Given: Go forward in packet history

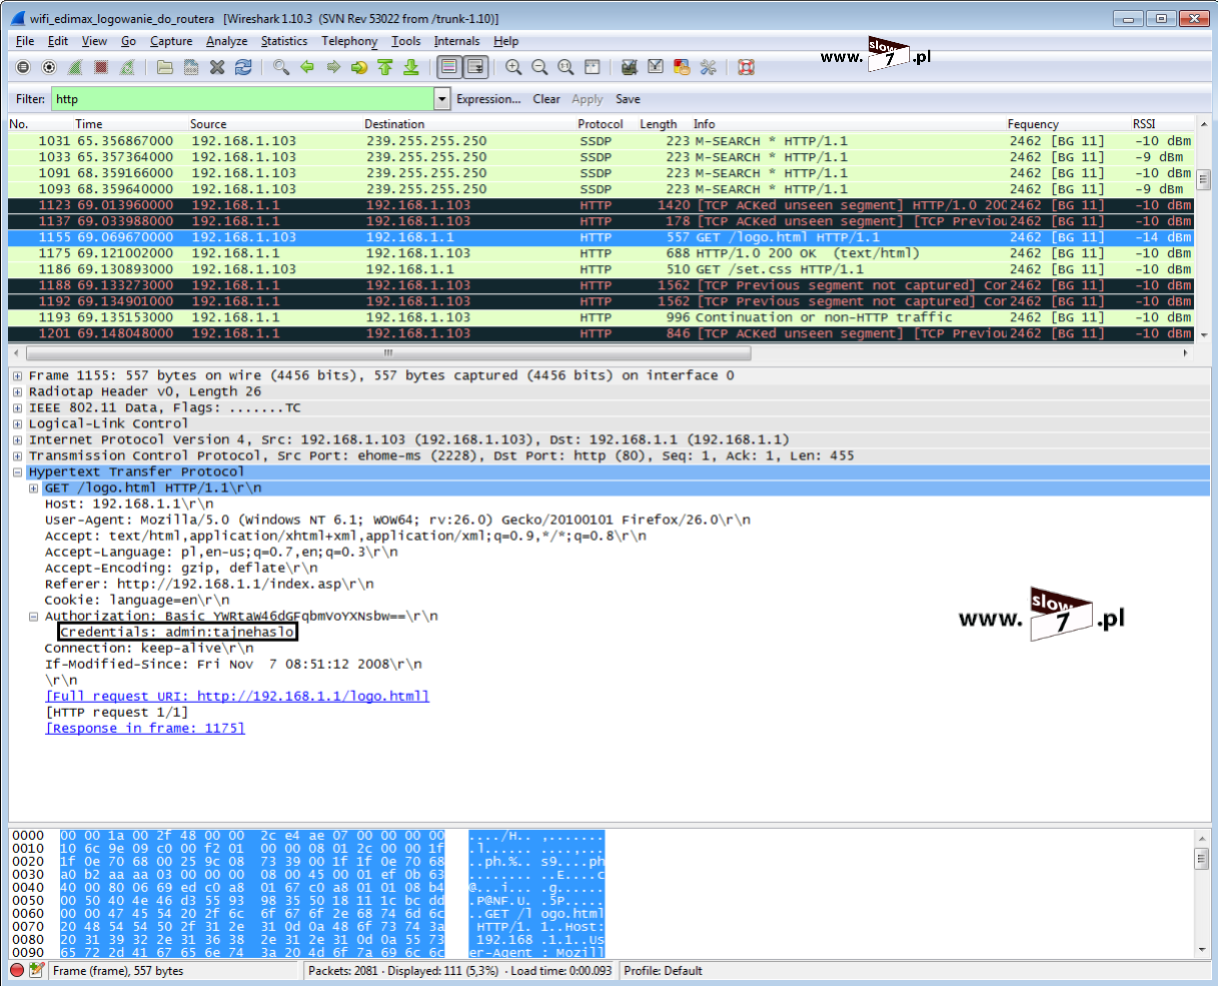Looking at the screenshot, I should pyautogui.click(x=333, y=67).
